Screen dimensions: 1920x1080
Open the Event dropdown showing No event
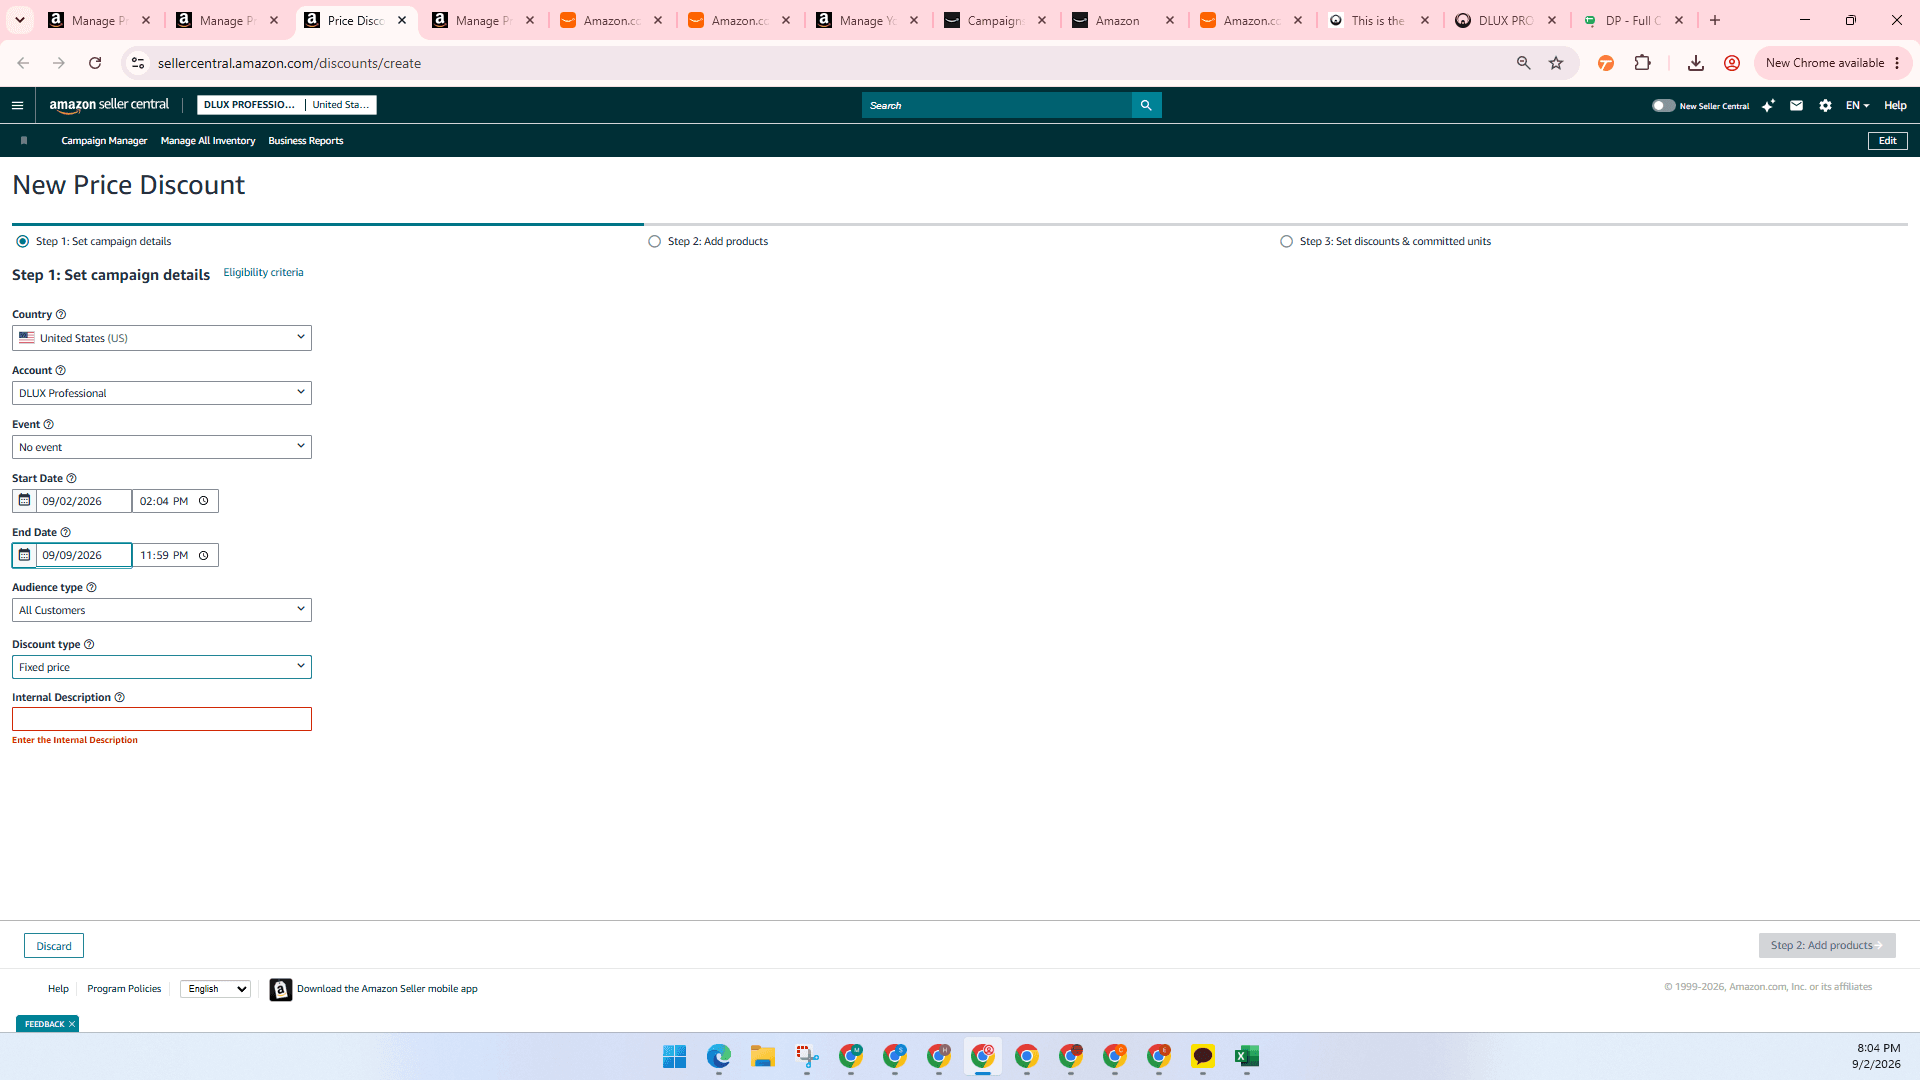(x=162, y=447)
